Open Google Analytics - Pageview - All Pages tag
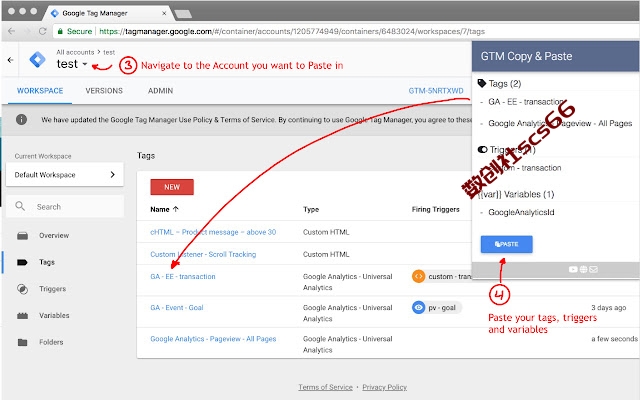 (x=213, y=339)
